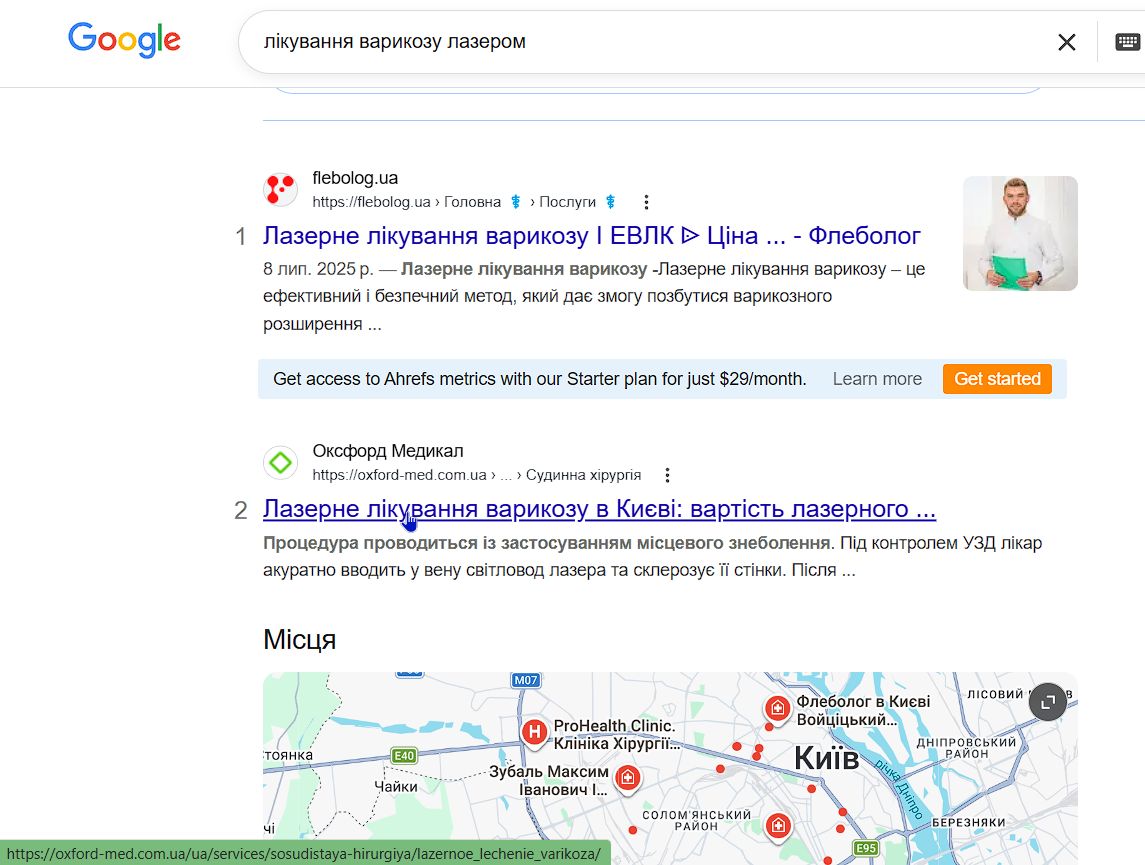Click Зубаль Максим Іванович label on map

click(549, 780)
